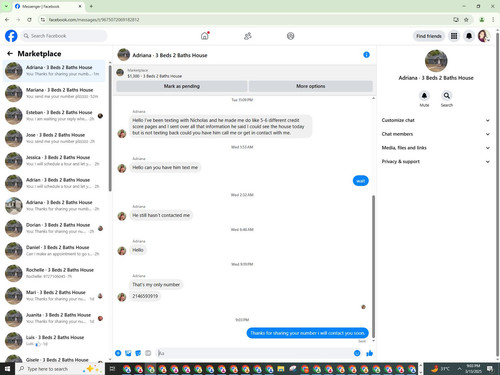Expand the Customize chat section
500x375 pixels.
pos(436,120)
